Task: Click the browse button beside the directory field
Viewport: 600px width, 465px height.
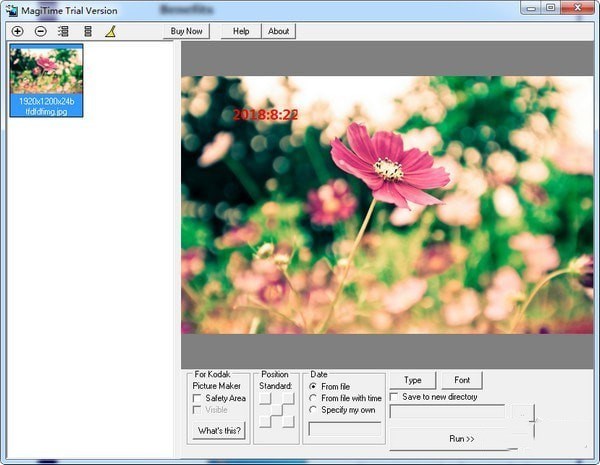Action: 522,412
